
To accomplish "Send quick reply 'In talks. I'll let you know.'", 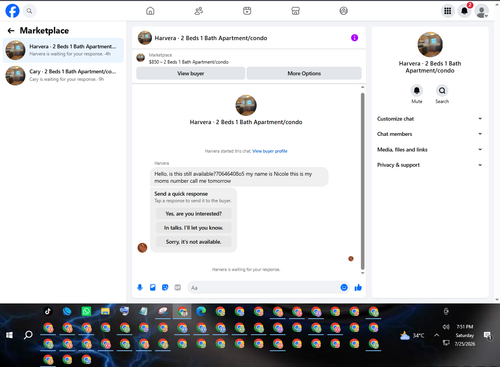I will click(x=194, y=228).
